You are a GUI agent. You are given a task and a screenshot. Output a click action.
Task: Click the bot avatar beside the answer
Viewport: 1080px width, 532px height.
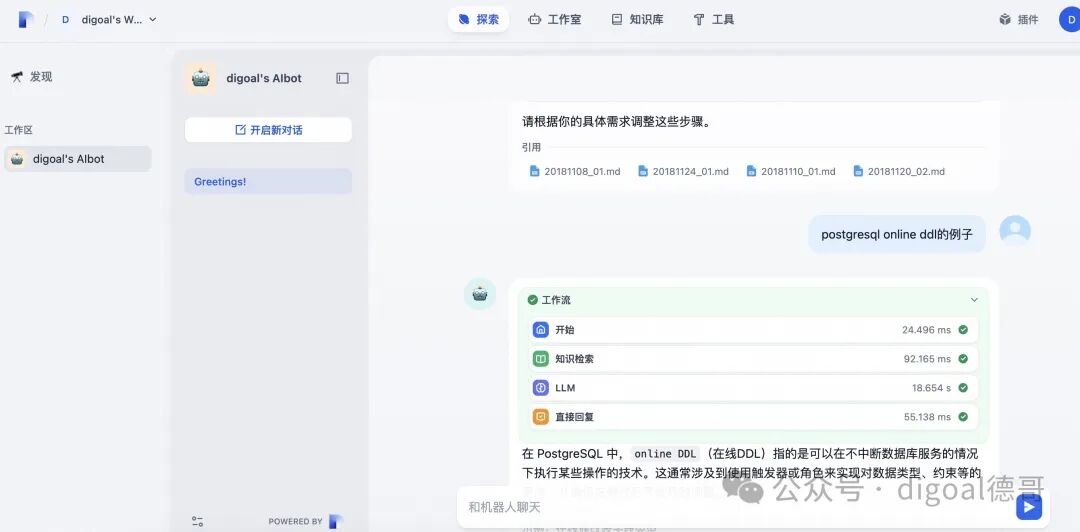(480, 294)
